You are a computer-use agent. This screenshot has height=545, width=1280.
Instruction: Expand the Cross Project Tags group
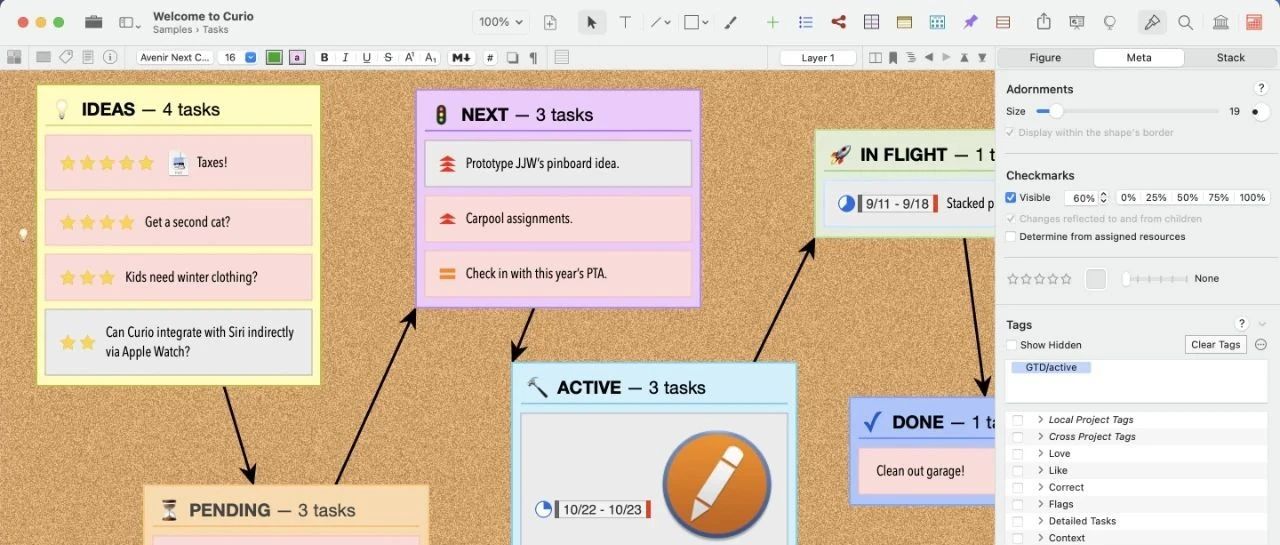pyautogui.click(x=1040, y=437)
